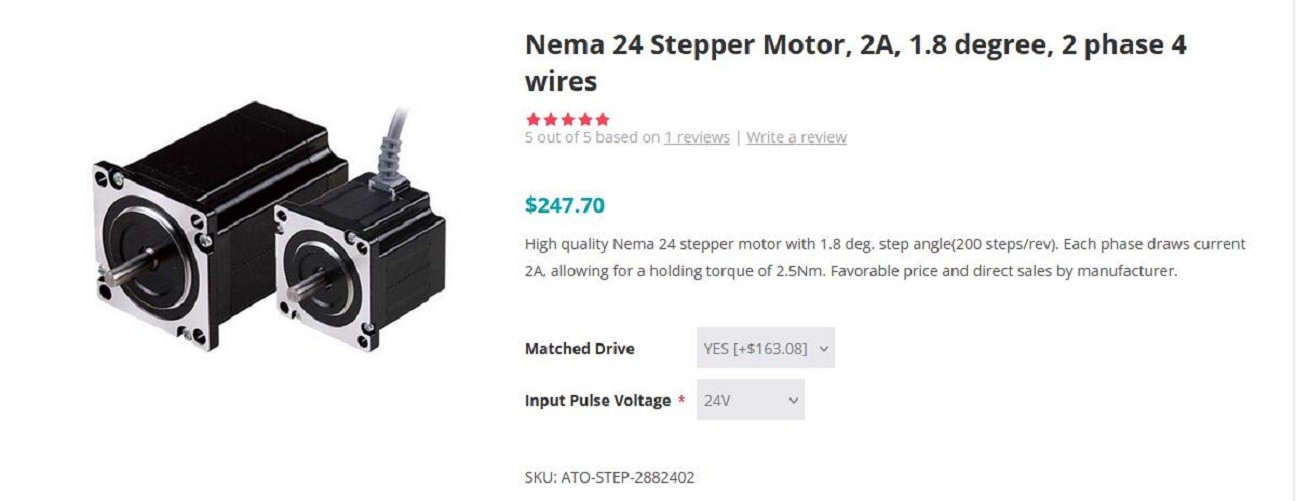The image size is (1296, 501).
Task: Click the red required asterisk
Action: coord(681,399)
